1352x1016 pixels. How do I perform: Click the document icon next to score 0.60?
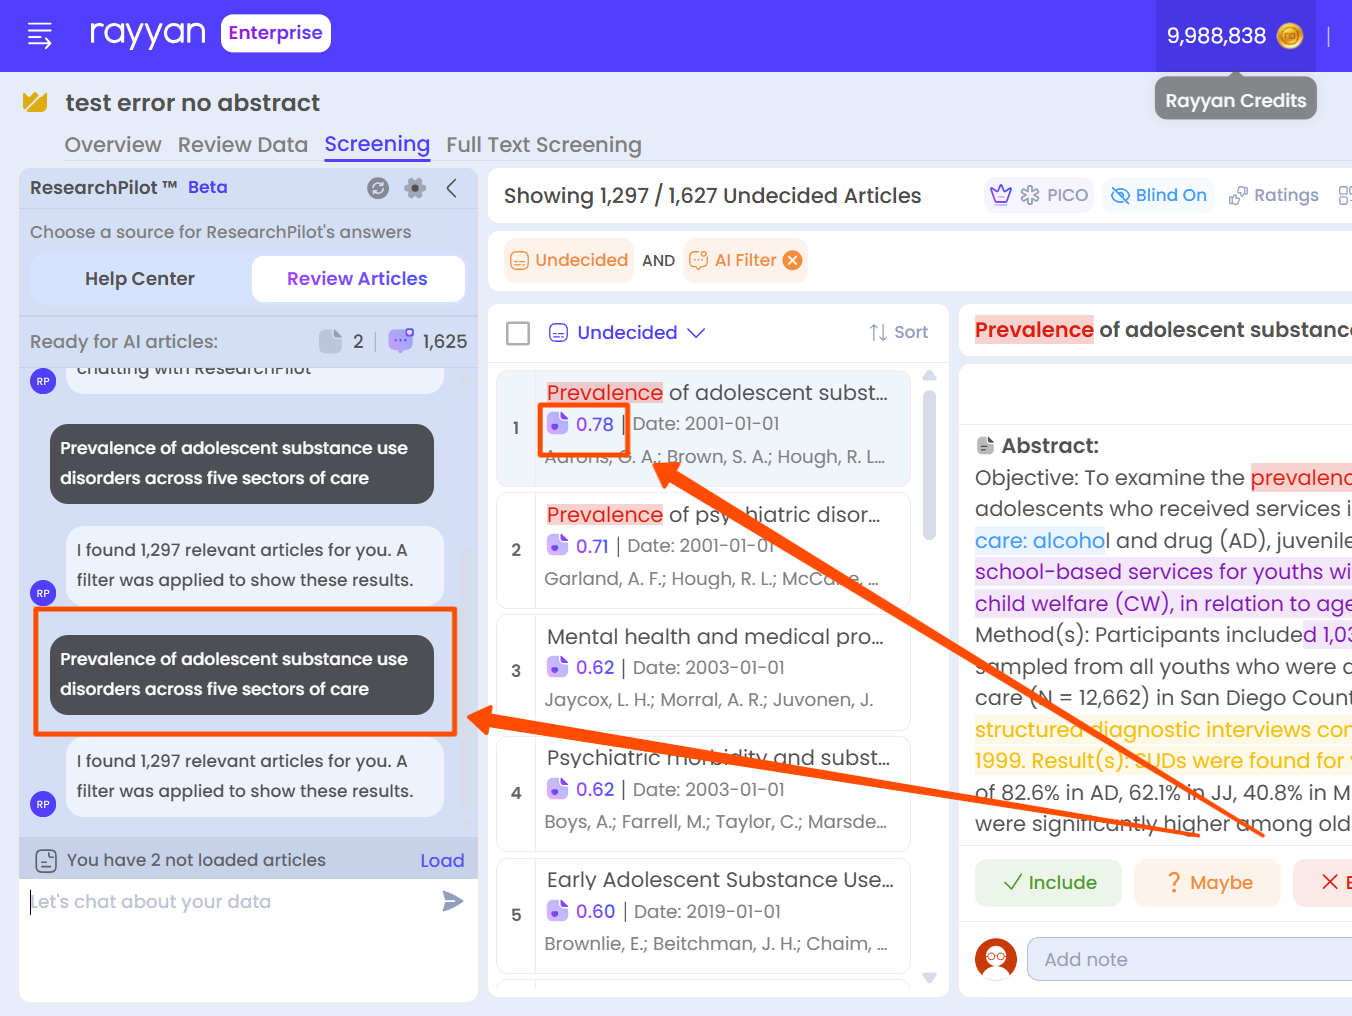tap(557, 910)
